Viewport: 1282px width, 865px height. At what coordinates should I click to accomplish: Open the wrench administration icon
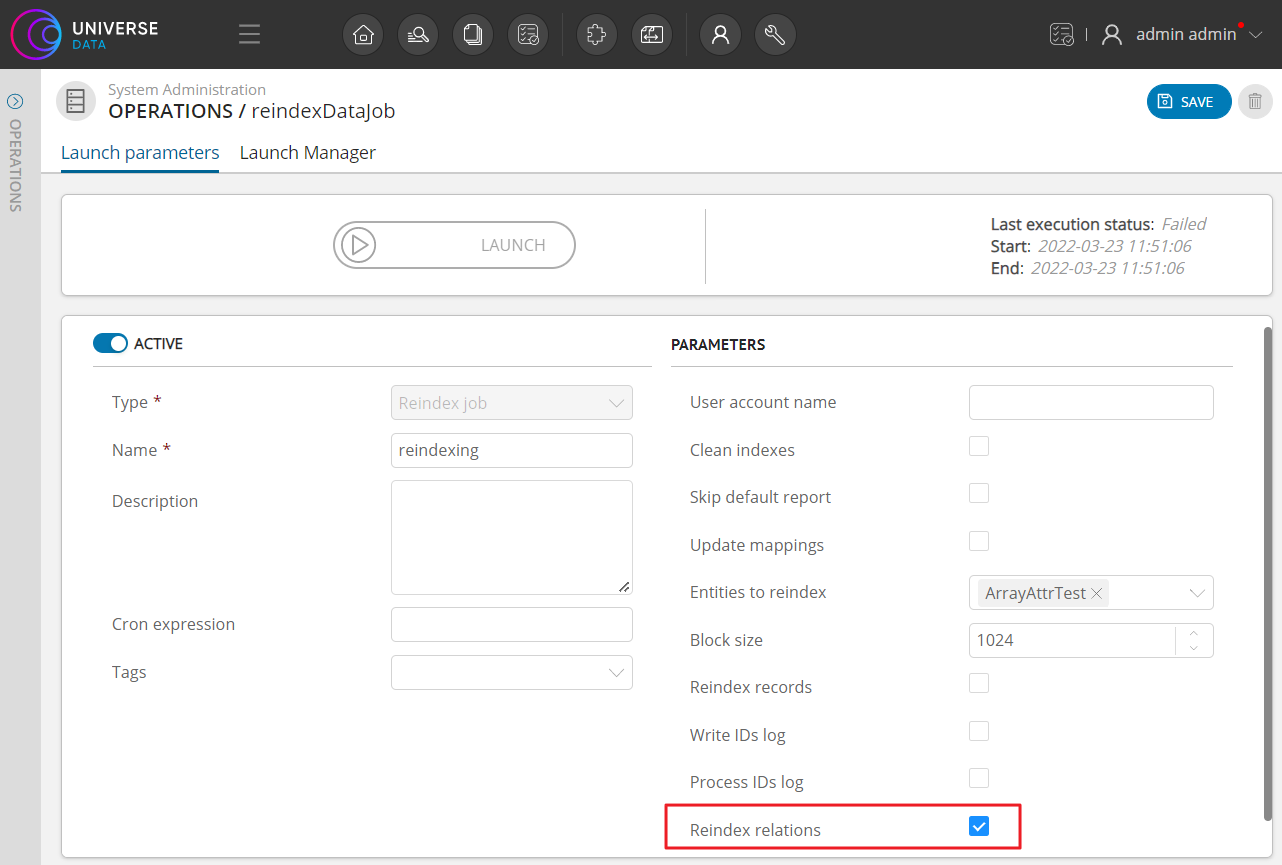click(x=775, y=35)
